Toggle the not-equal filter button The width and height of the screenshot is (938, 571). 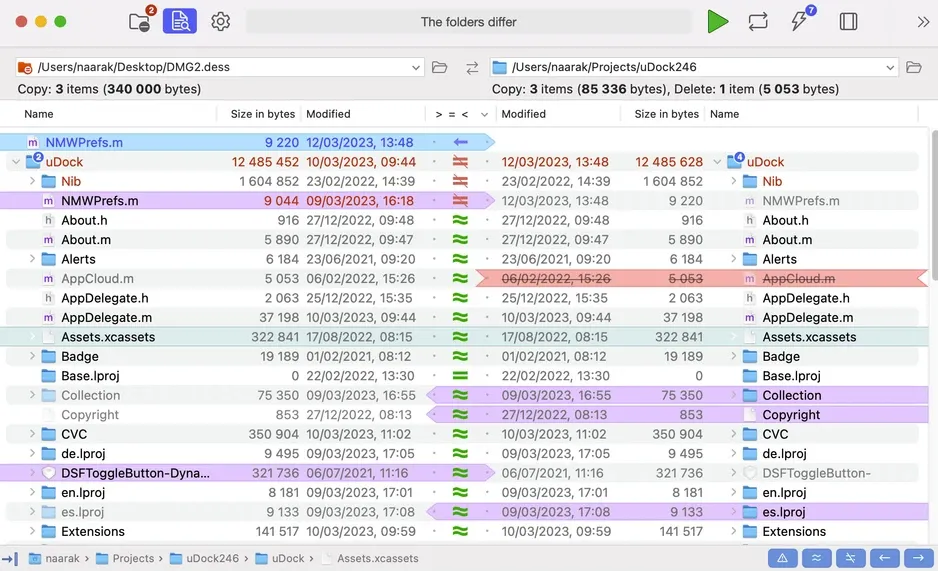(x=851, y=558)
